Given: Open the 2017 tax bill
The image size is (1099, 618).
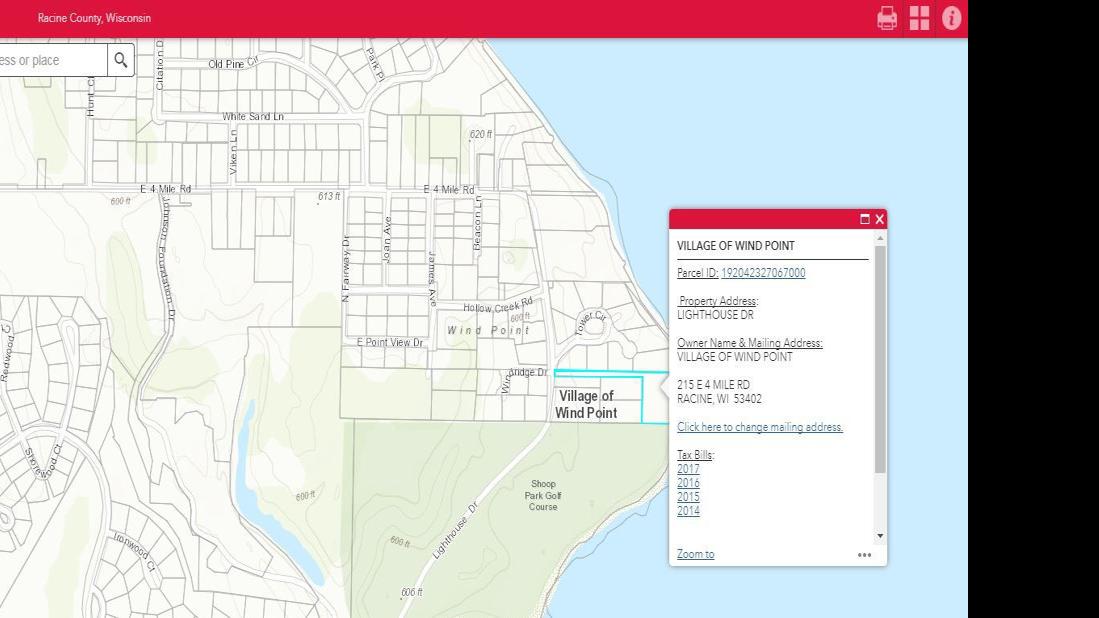Looking at the screenshot, I should tap(688, 469).
